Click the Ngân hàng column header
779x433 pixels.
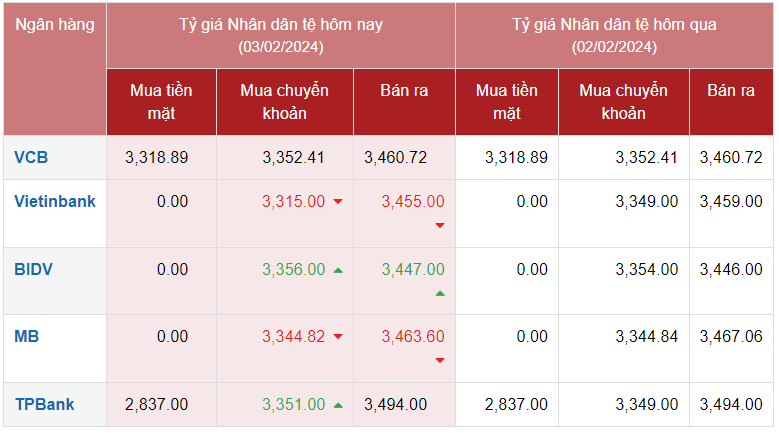55,25
